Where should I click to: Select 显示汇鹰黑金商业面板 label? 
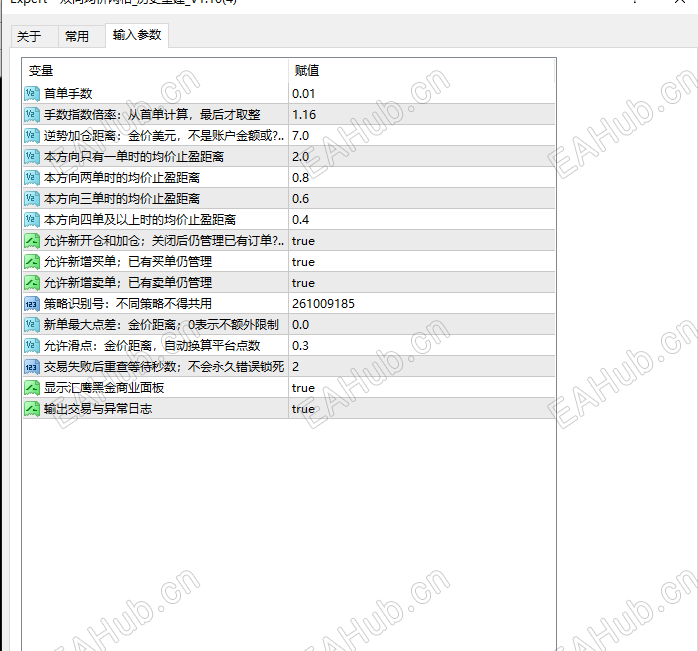click(104, 388)
